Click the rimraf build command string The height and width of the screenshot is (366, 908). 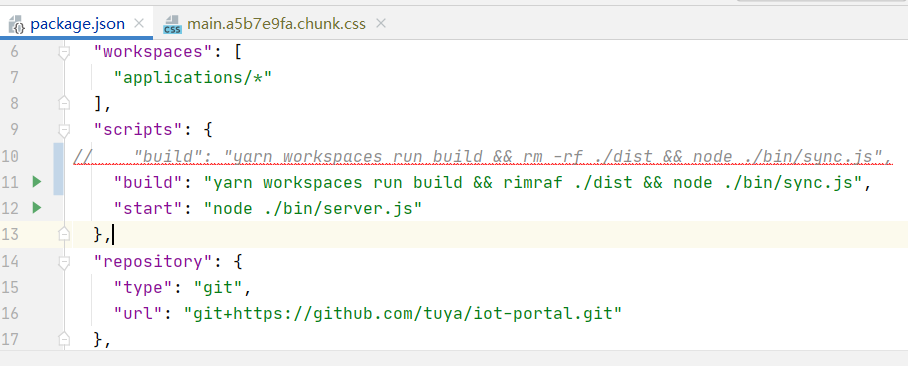[x=533, y=182]
